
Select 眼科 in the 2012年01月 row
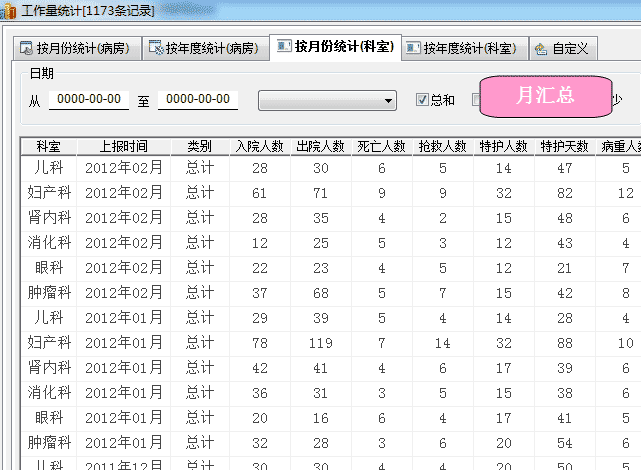tap(49, 417)
